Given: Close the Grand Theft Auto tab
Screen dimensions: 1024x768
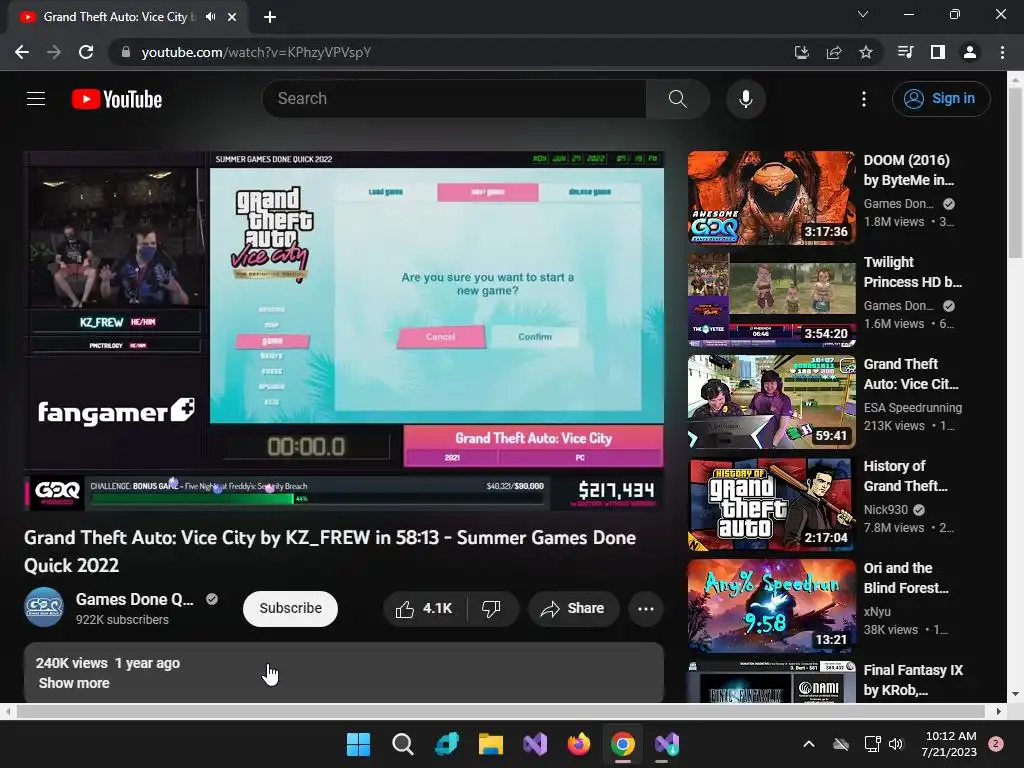Looking at the screenshot, I should click(232, 17).
